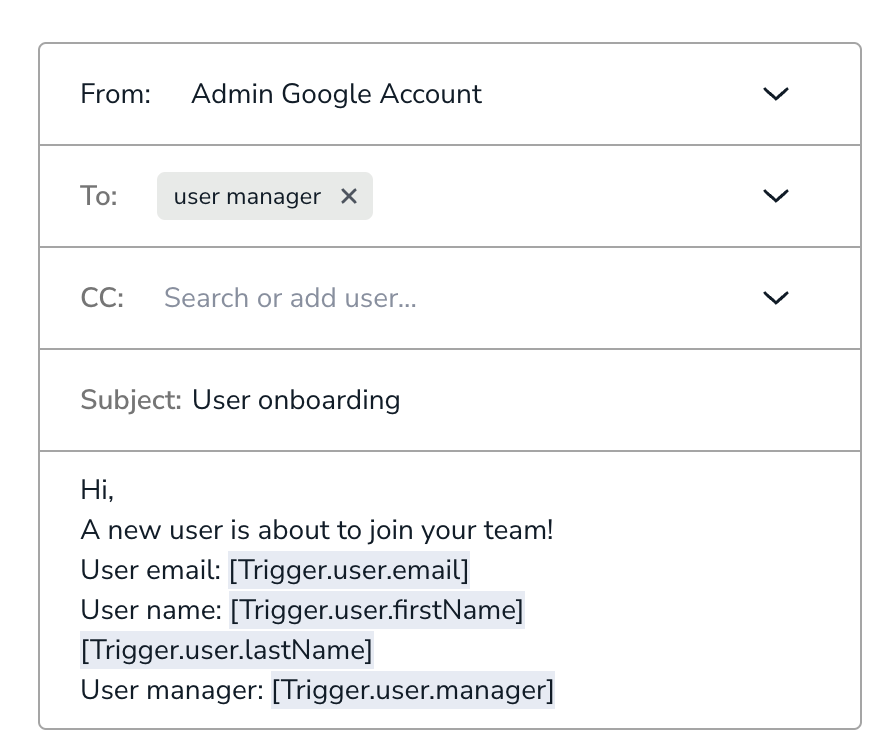
Task: Click the Trigger.user.manager variable token
Action: click(413, 690)
